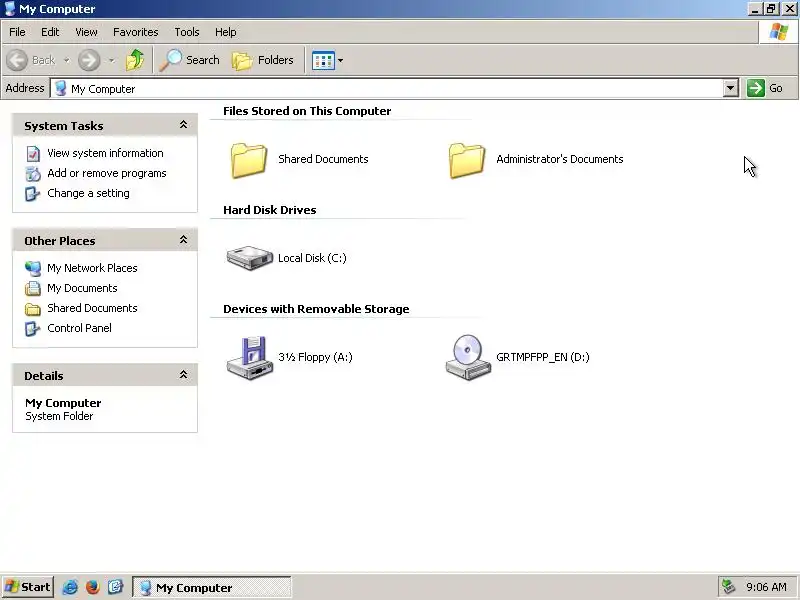
Task: Click the Add or remove programs icon
Action: click(x=33, y=174)
